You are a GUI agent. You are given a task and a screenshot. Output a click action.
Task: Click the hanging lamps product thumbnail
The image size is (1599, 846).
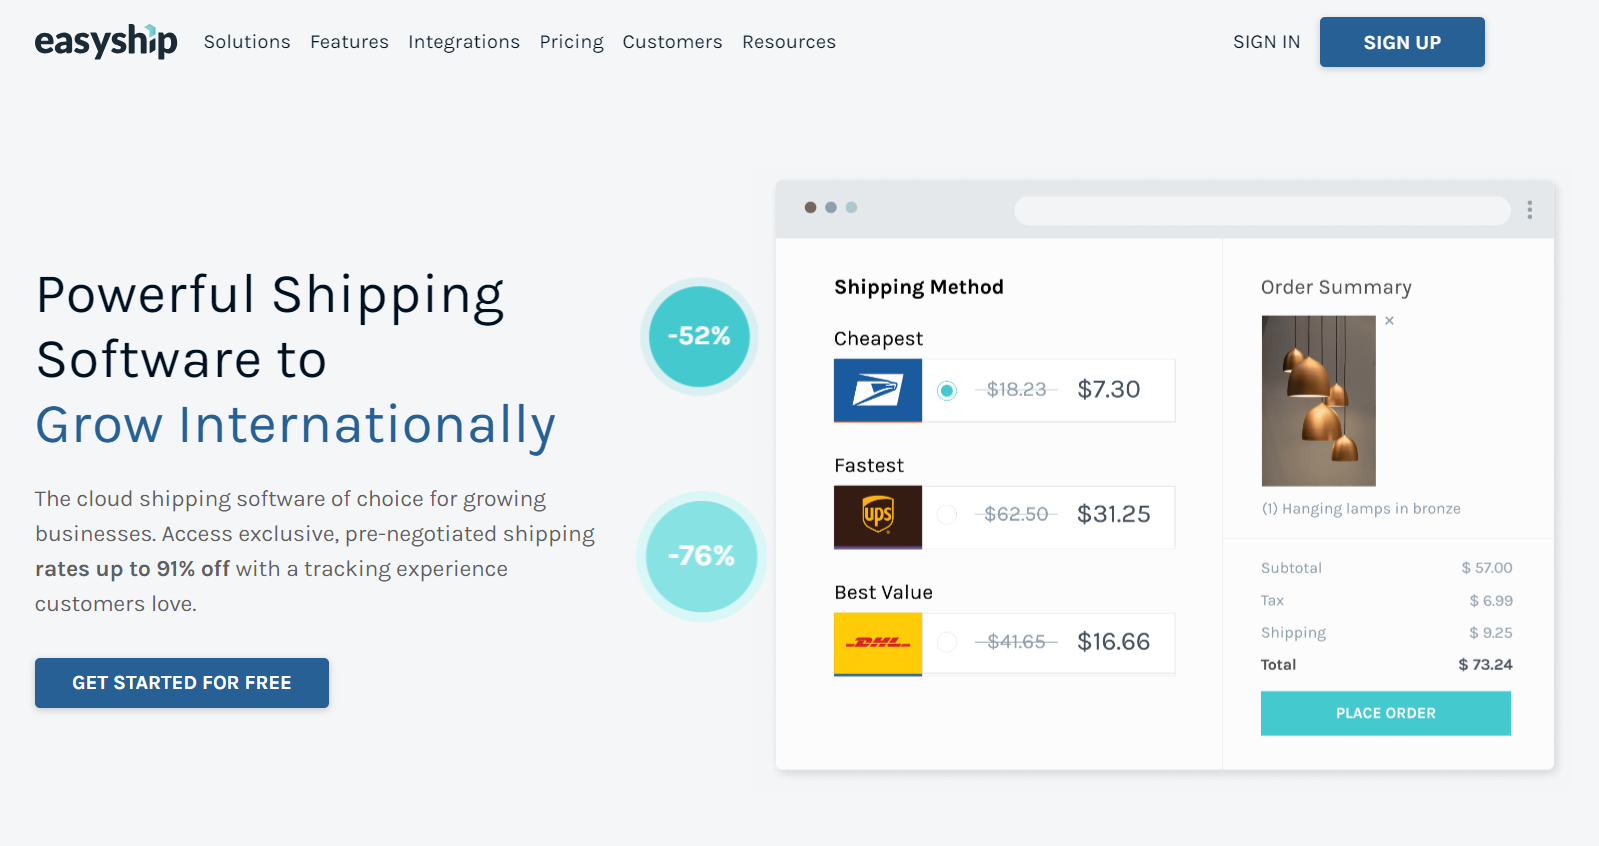(x=1318, y=401)
